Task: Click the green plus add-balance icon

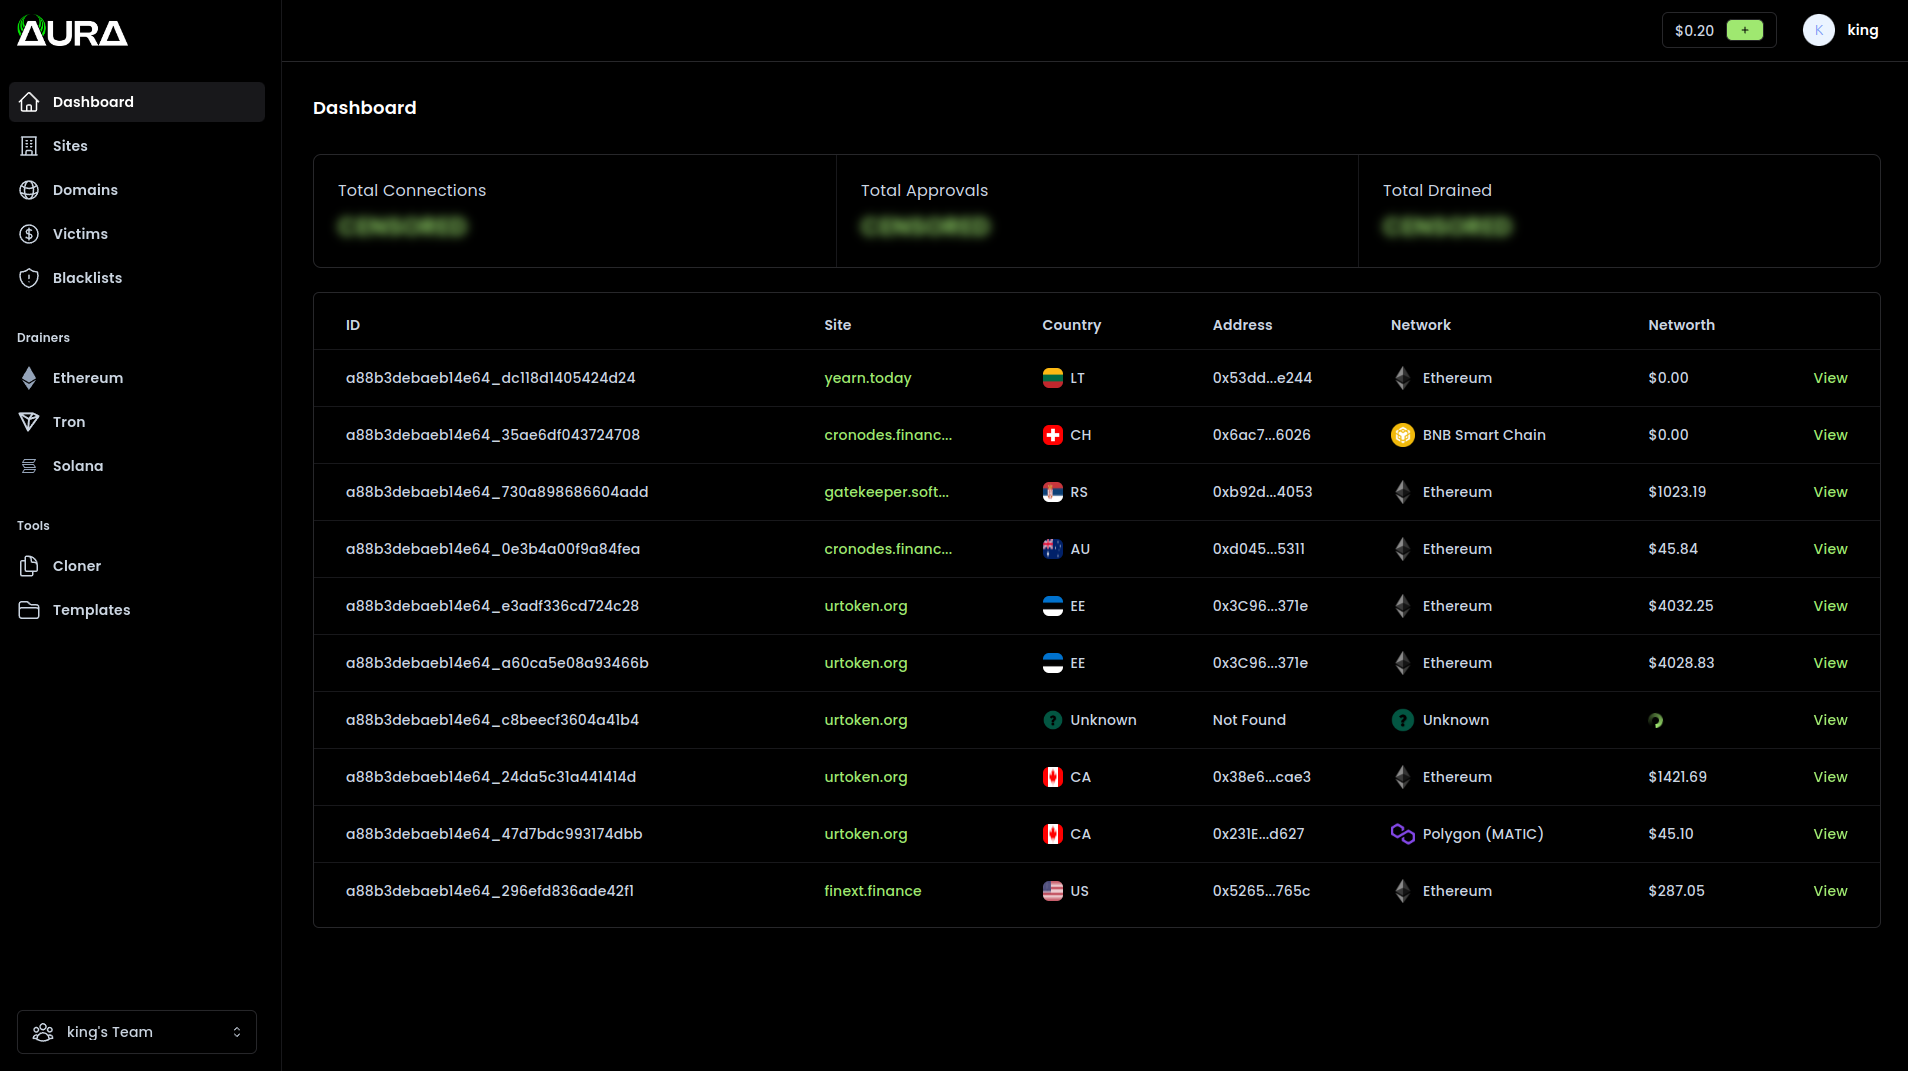Action: [1745, 30]
